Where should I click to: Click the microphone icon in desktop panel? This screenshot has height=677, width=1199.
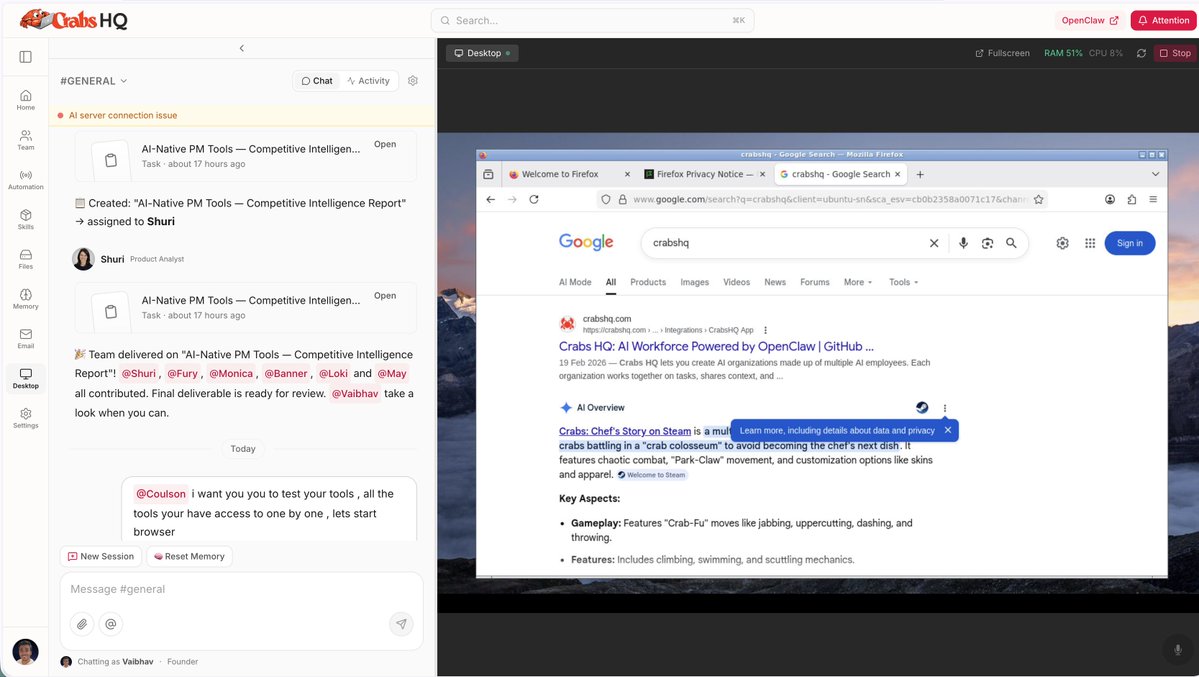(1178, 649)
